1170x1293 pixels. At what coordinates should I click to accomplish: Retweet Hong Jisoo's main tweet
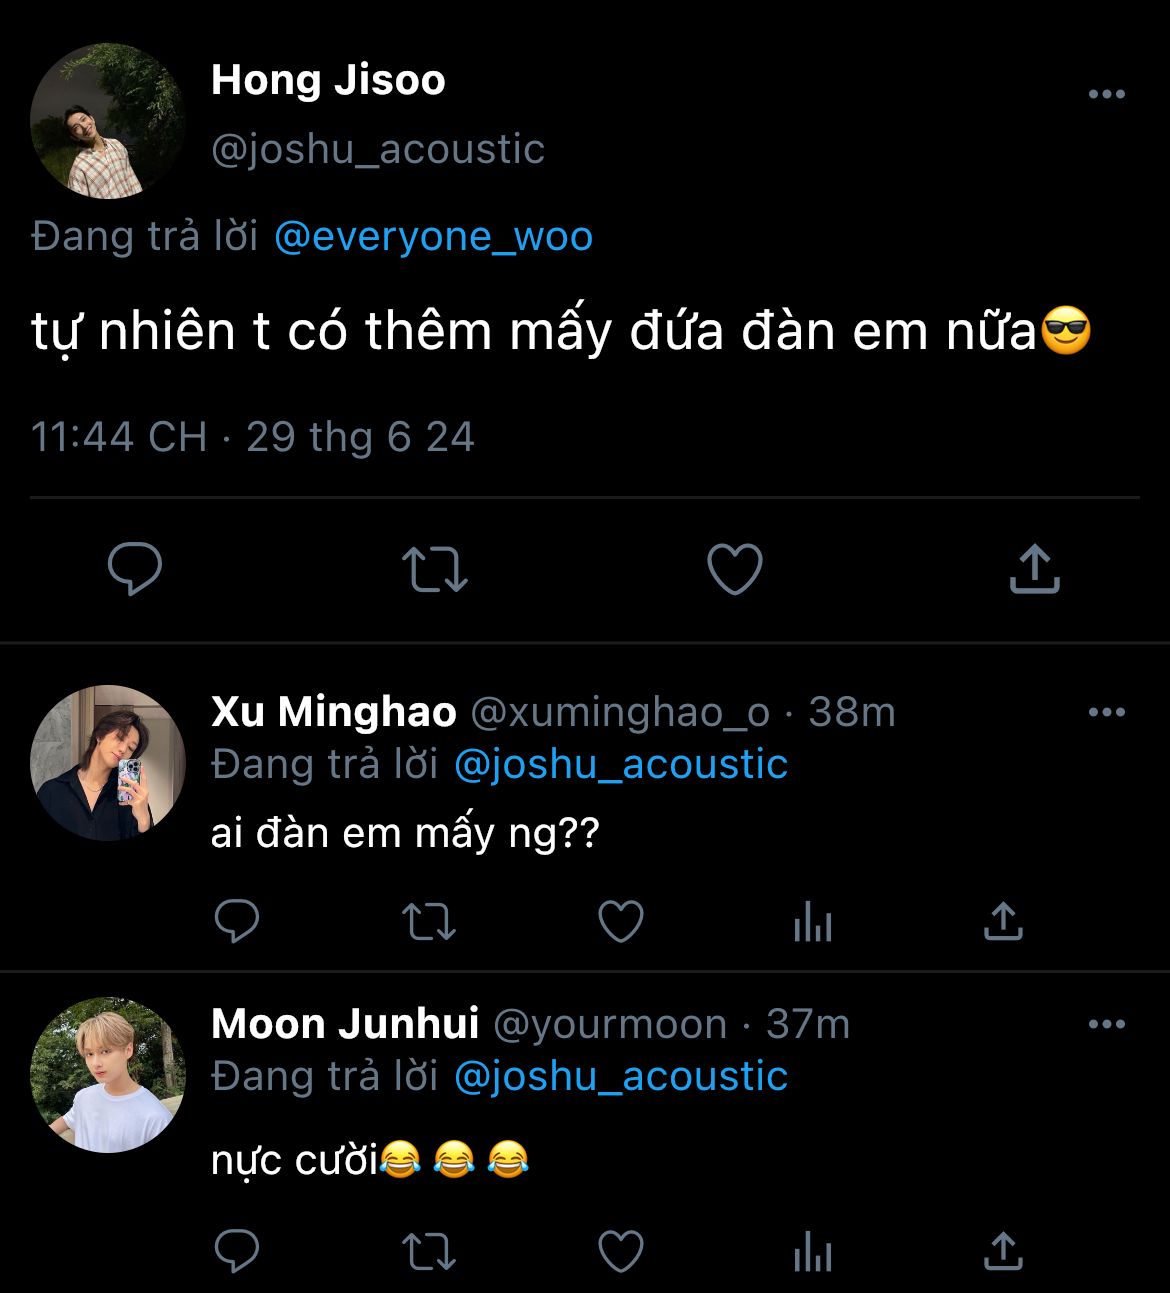[x=435, y=568]
